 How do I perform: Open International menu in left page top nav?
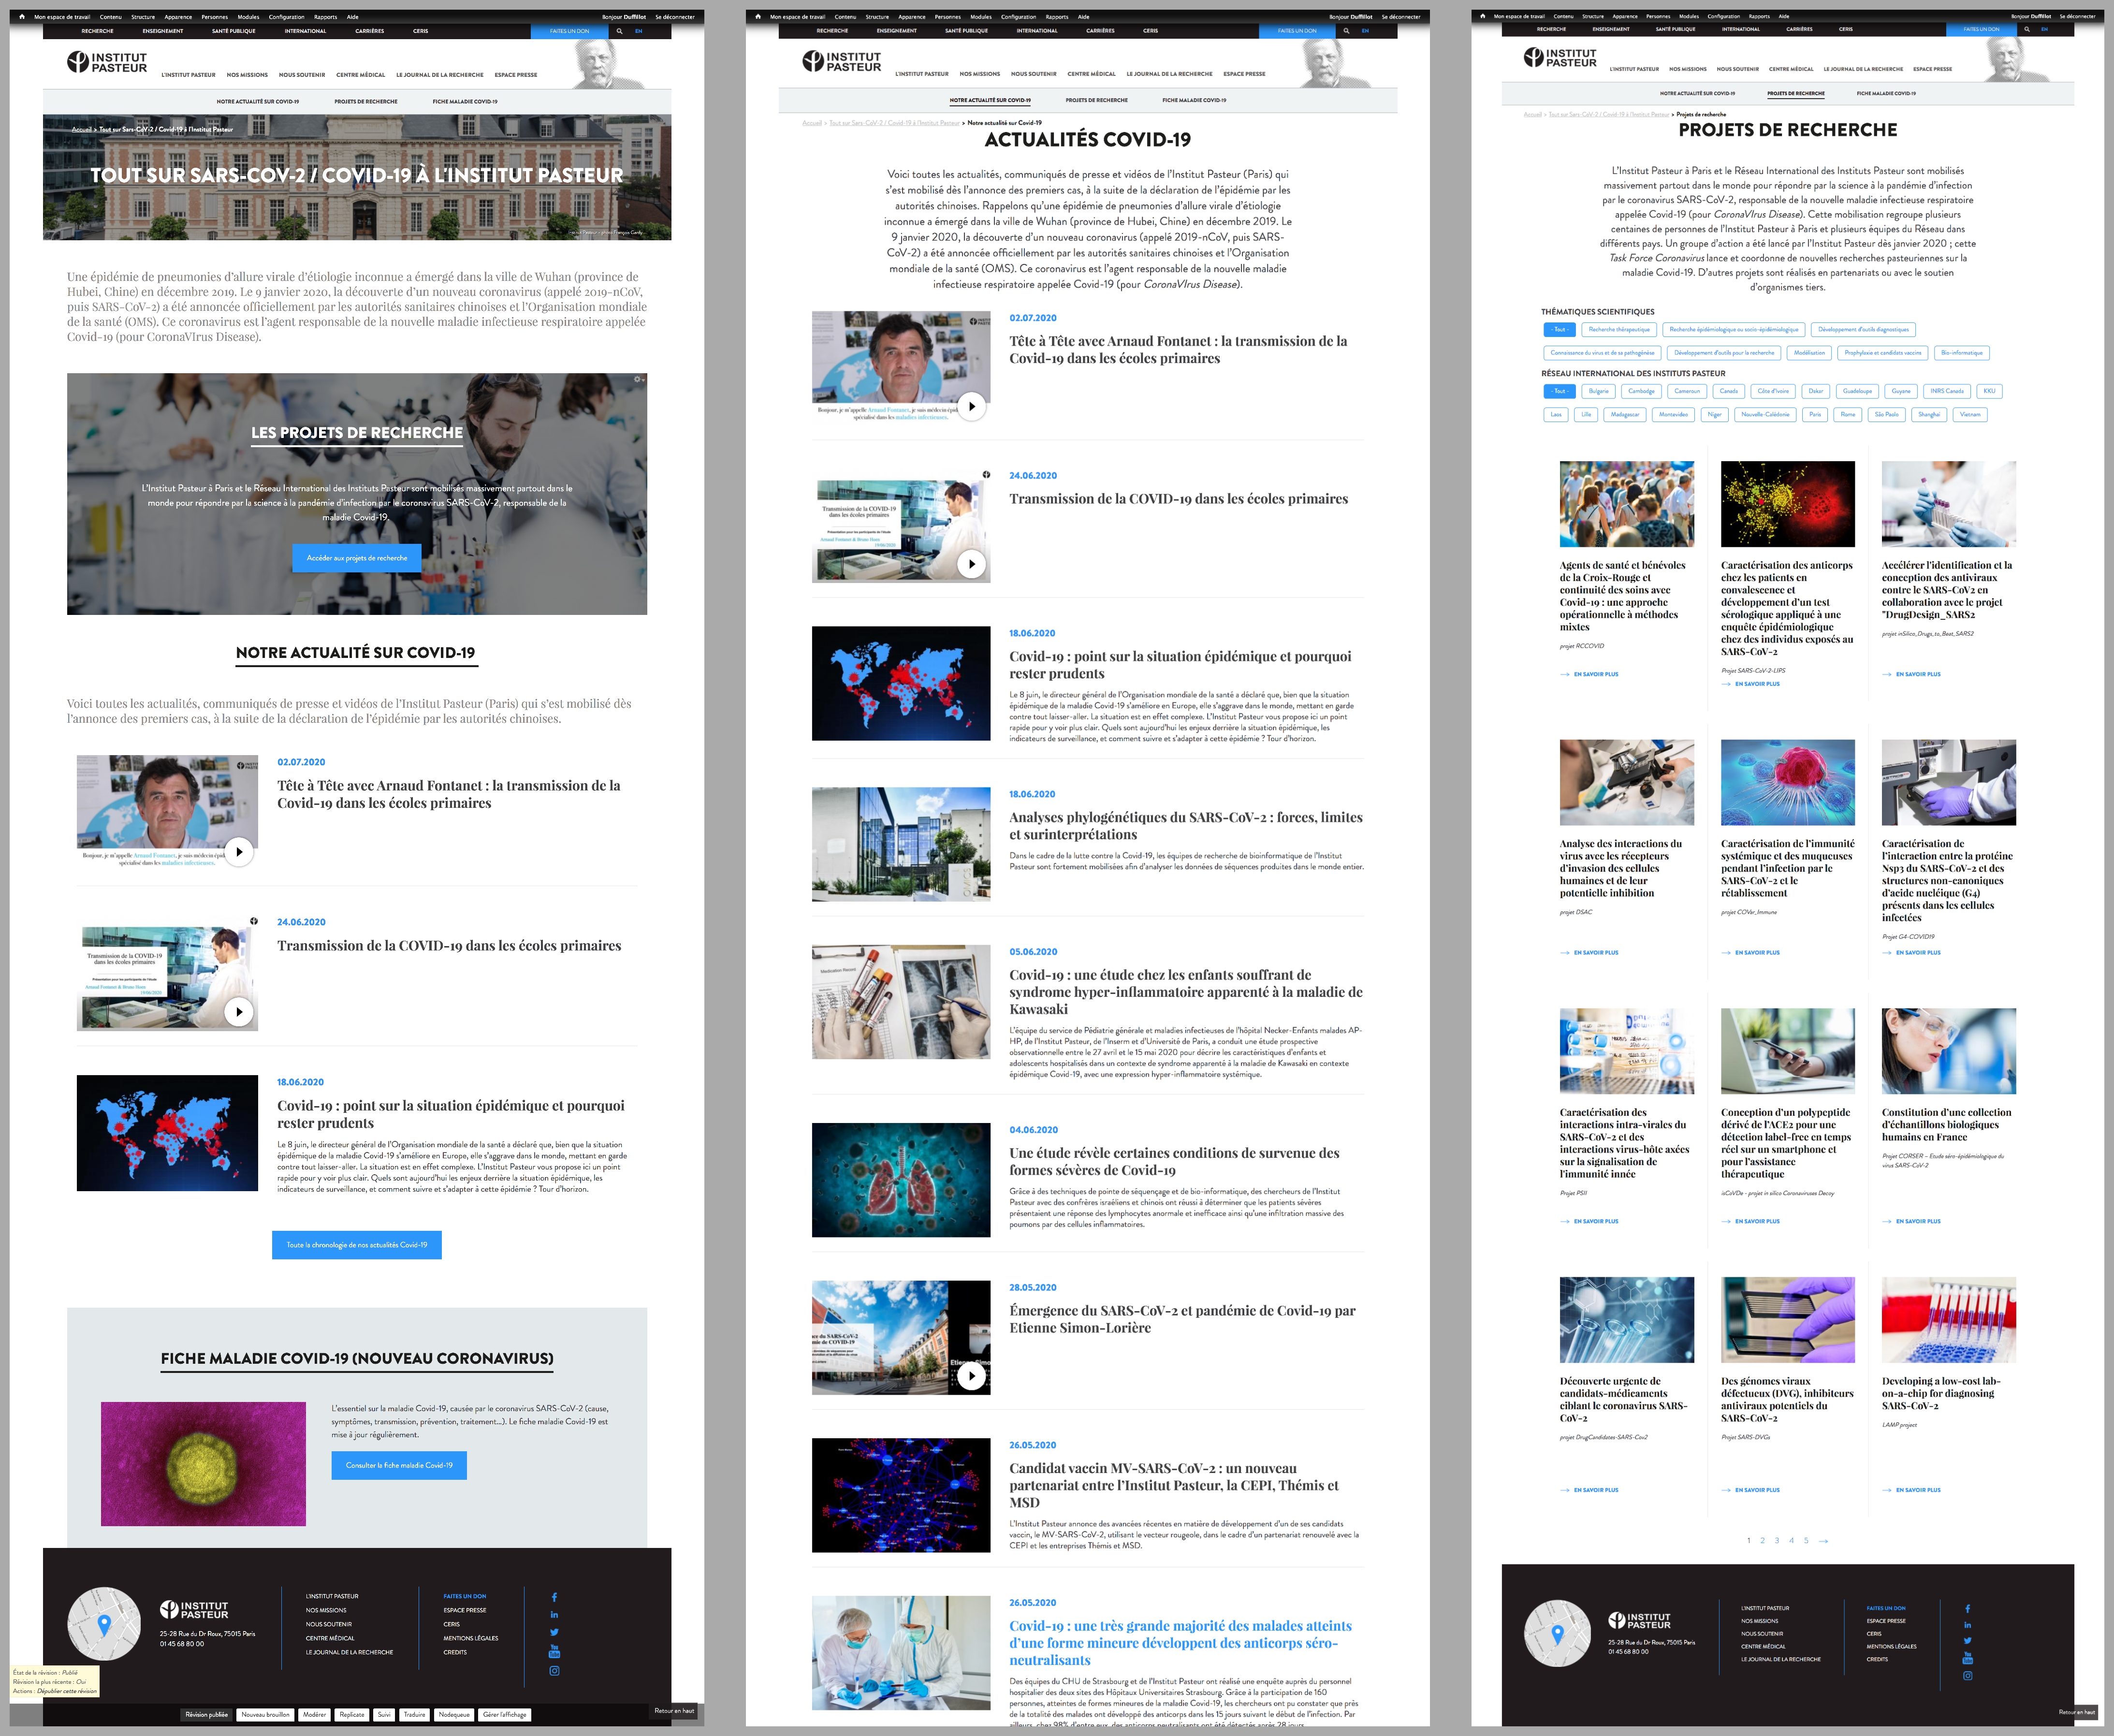(x=305, y=31)
